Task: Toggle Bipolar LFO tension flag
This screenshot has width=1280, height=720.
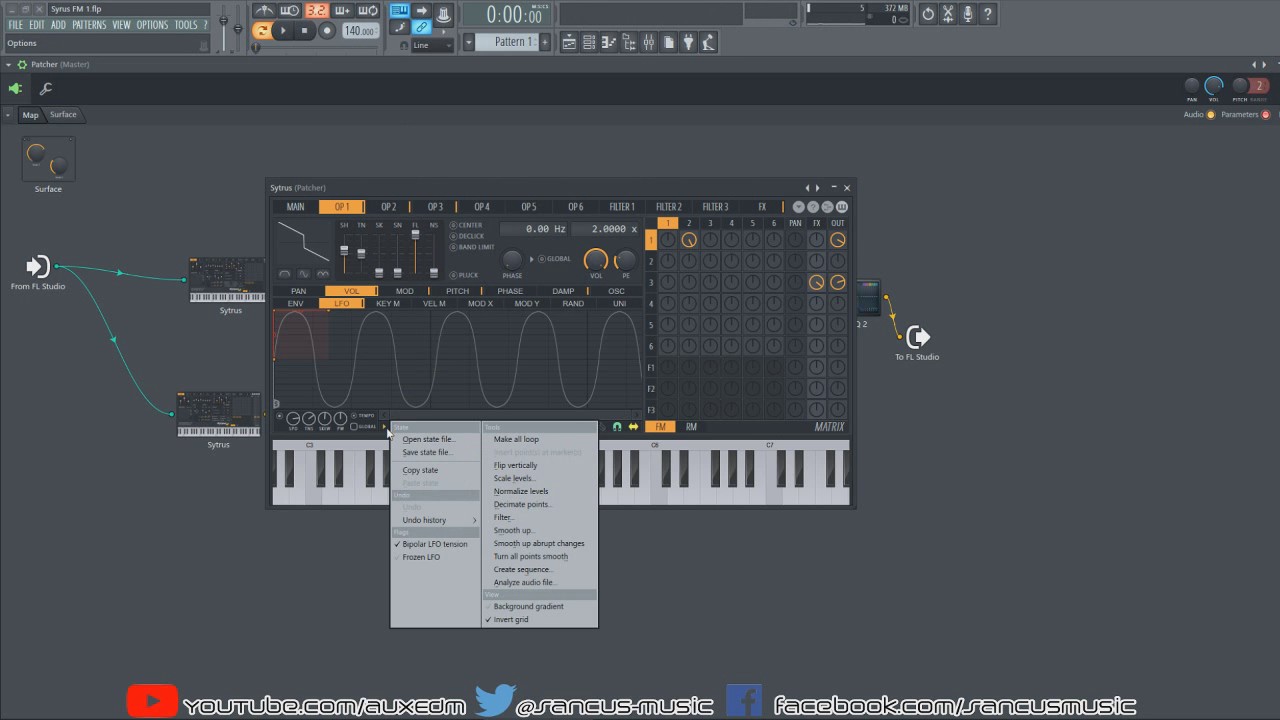Action: [x=435, y=544]
